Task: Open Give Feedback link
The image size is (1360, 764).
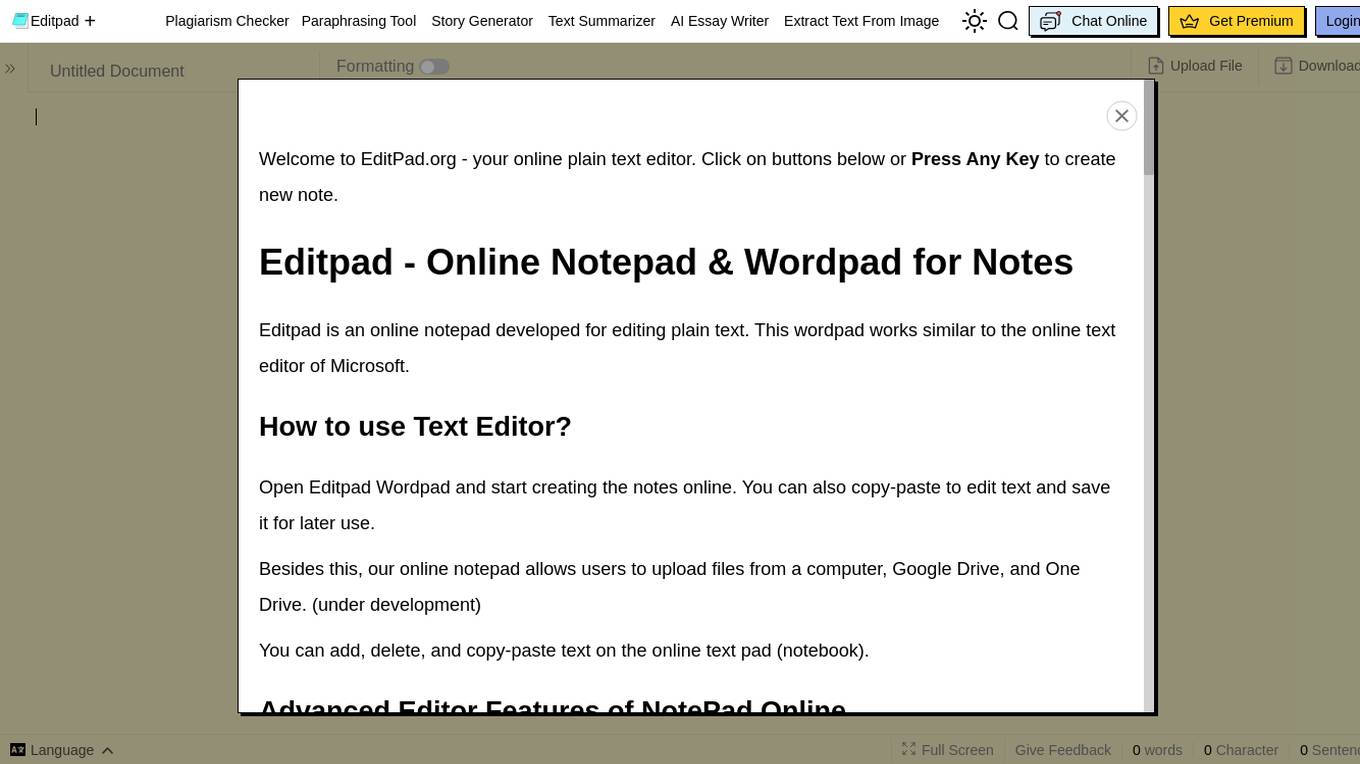Action: [1063, 750]
